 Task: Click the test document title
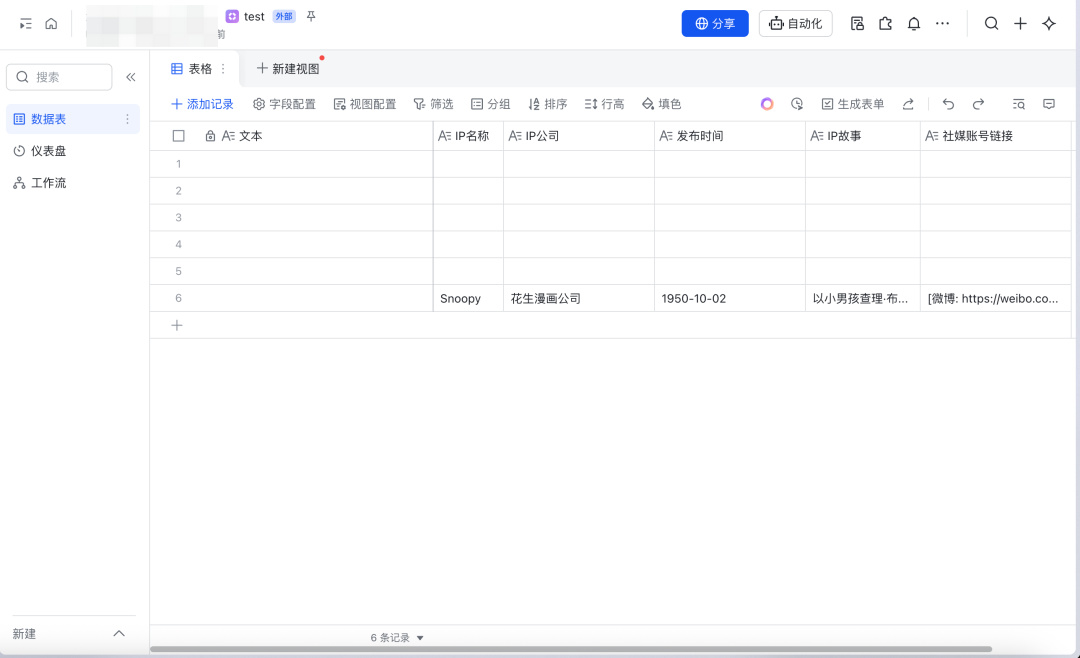254,17
